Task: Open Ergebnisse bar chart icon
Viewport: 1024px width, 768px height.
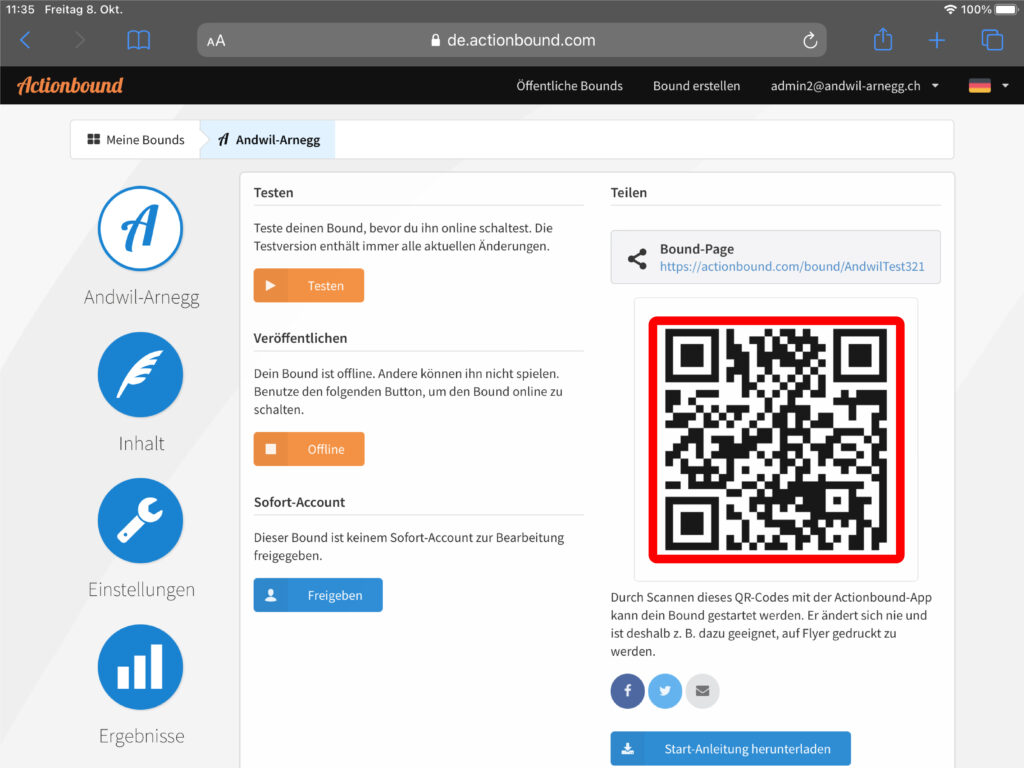Action: (x=140, y=667)
